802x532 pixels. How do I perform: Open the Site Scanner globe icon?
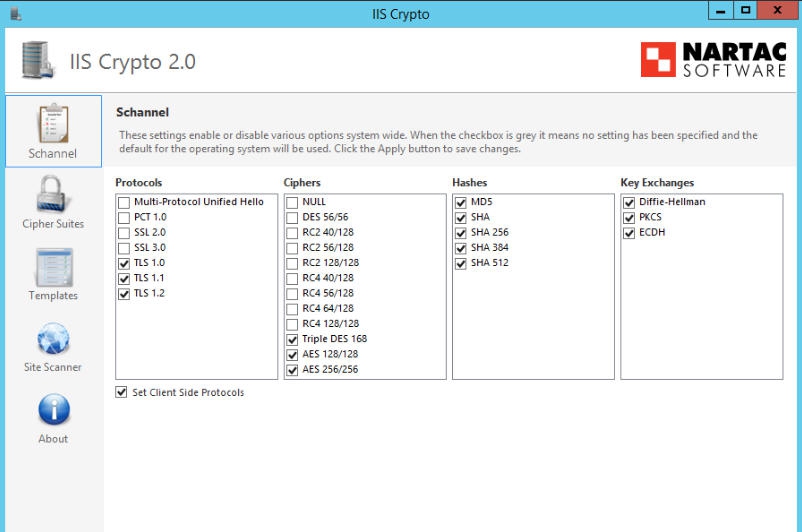pos(53,338)
